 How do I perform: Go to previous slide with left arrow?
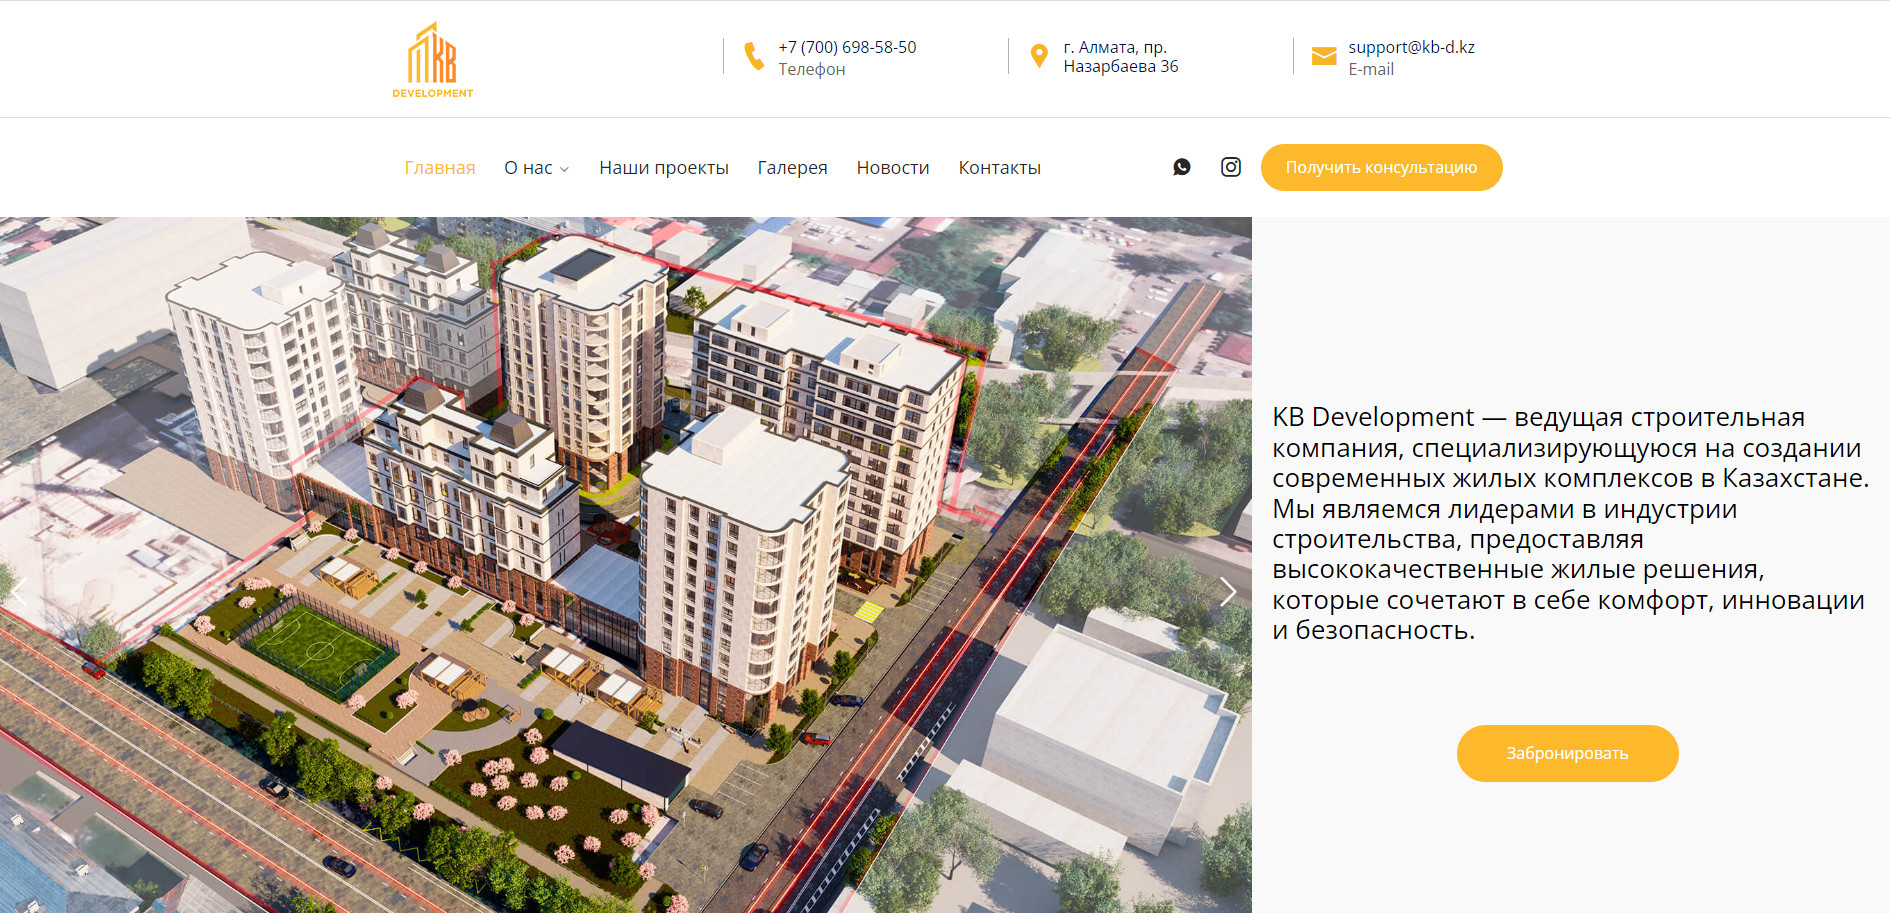point(19,592)
